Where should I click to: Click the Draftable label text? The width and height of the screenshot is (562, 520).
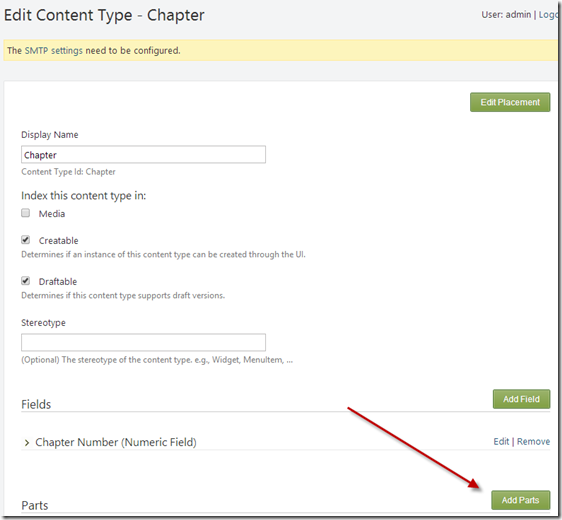(58, 282)
